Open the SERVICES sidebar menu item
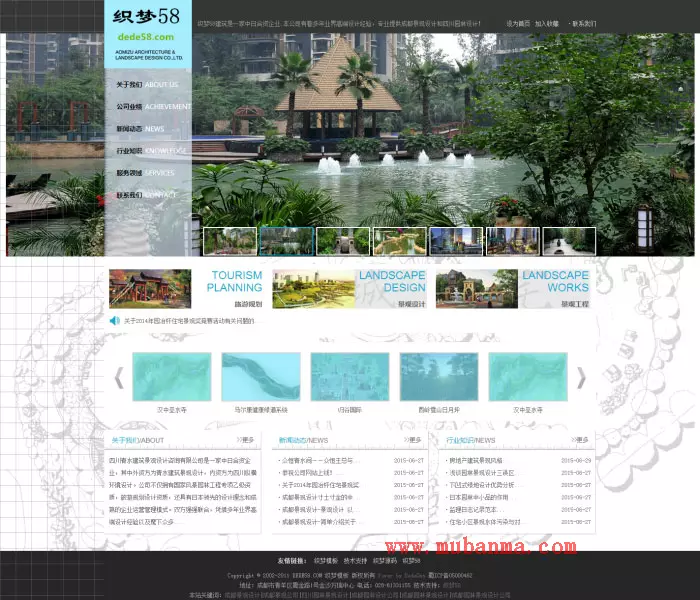The width and height of the screenshot is (700, 600). point(147,173)
